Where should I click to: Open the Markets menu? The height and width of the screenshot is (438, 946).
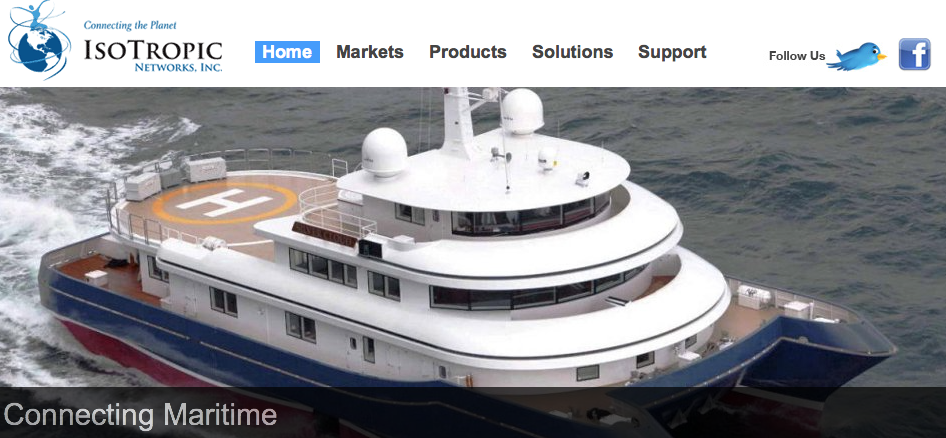tap(370, 52)
